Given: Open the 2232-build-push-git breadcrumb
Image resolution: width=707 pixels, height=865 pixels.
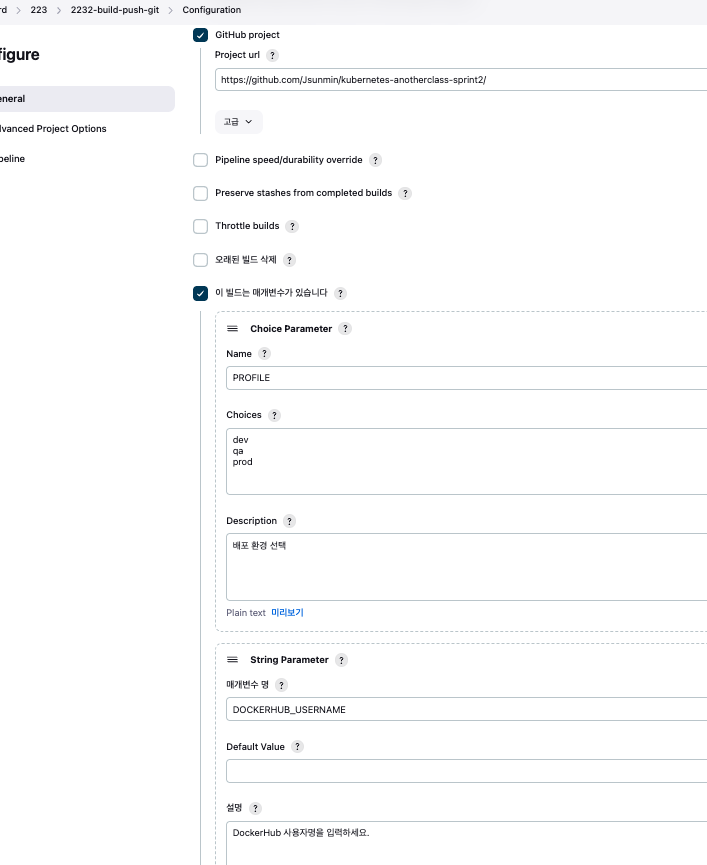Looking at the screenshot, I should 115,10.
